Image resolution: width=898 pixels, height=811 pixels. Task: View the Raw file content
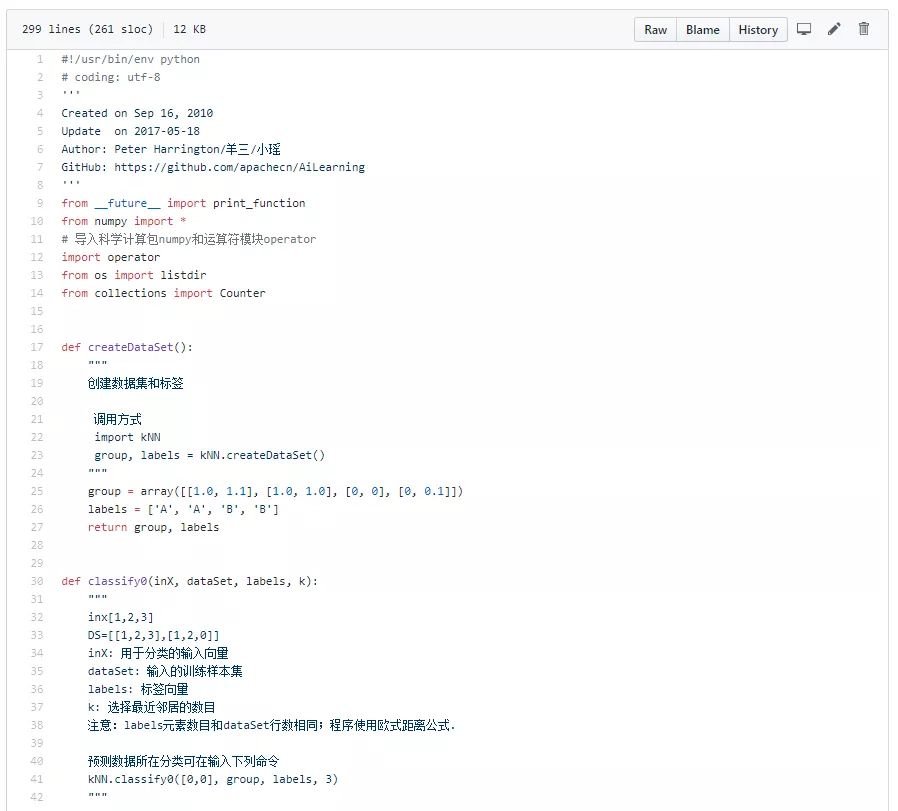pos(655,29)
